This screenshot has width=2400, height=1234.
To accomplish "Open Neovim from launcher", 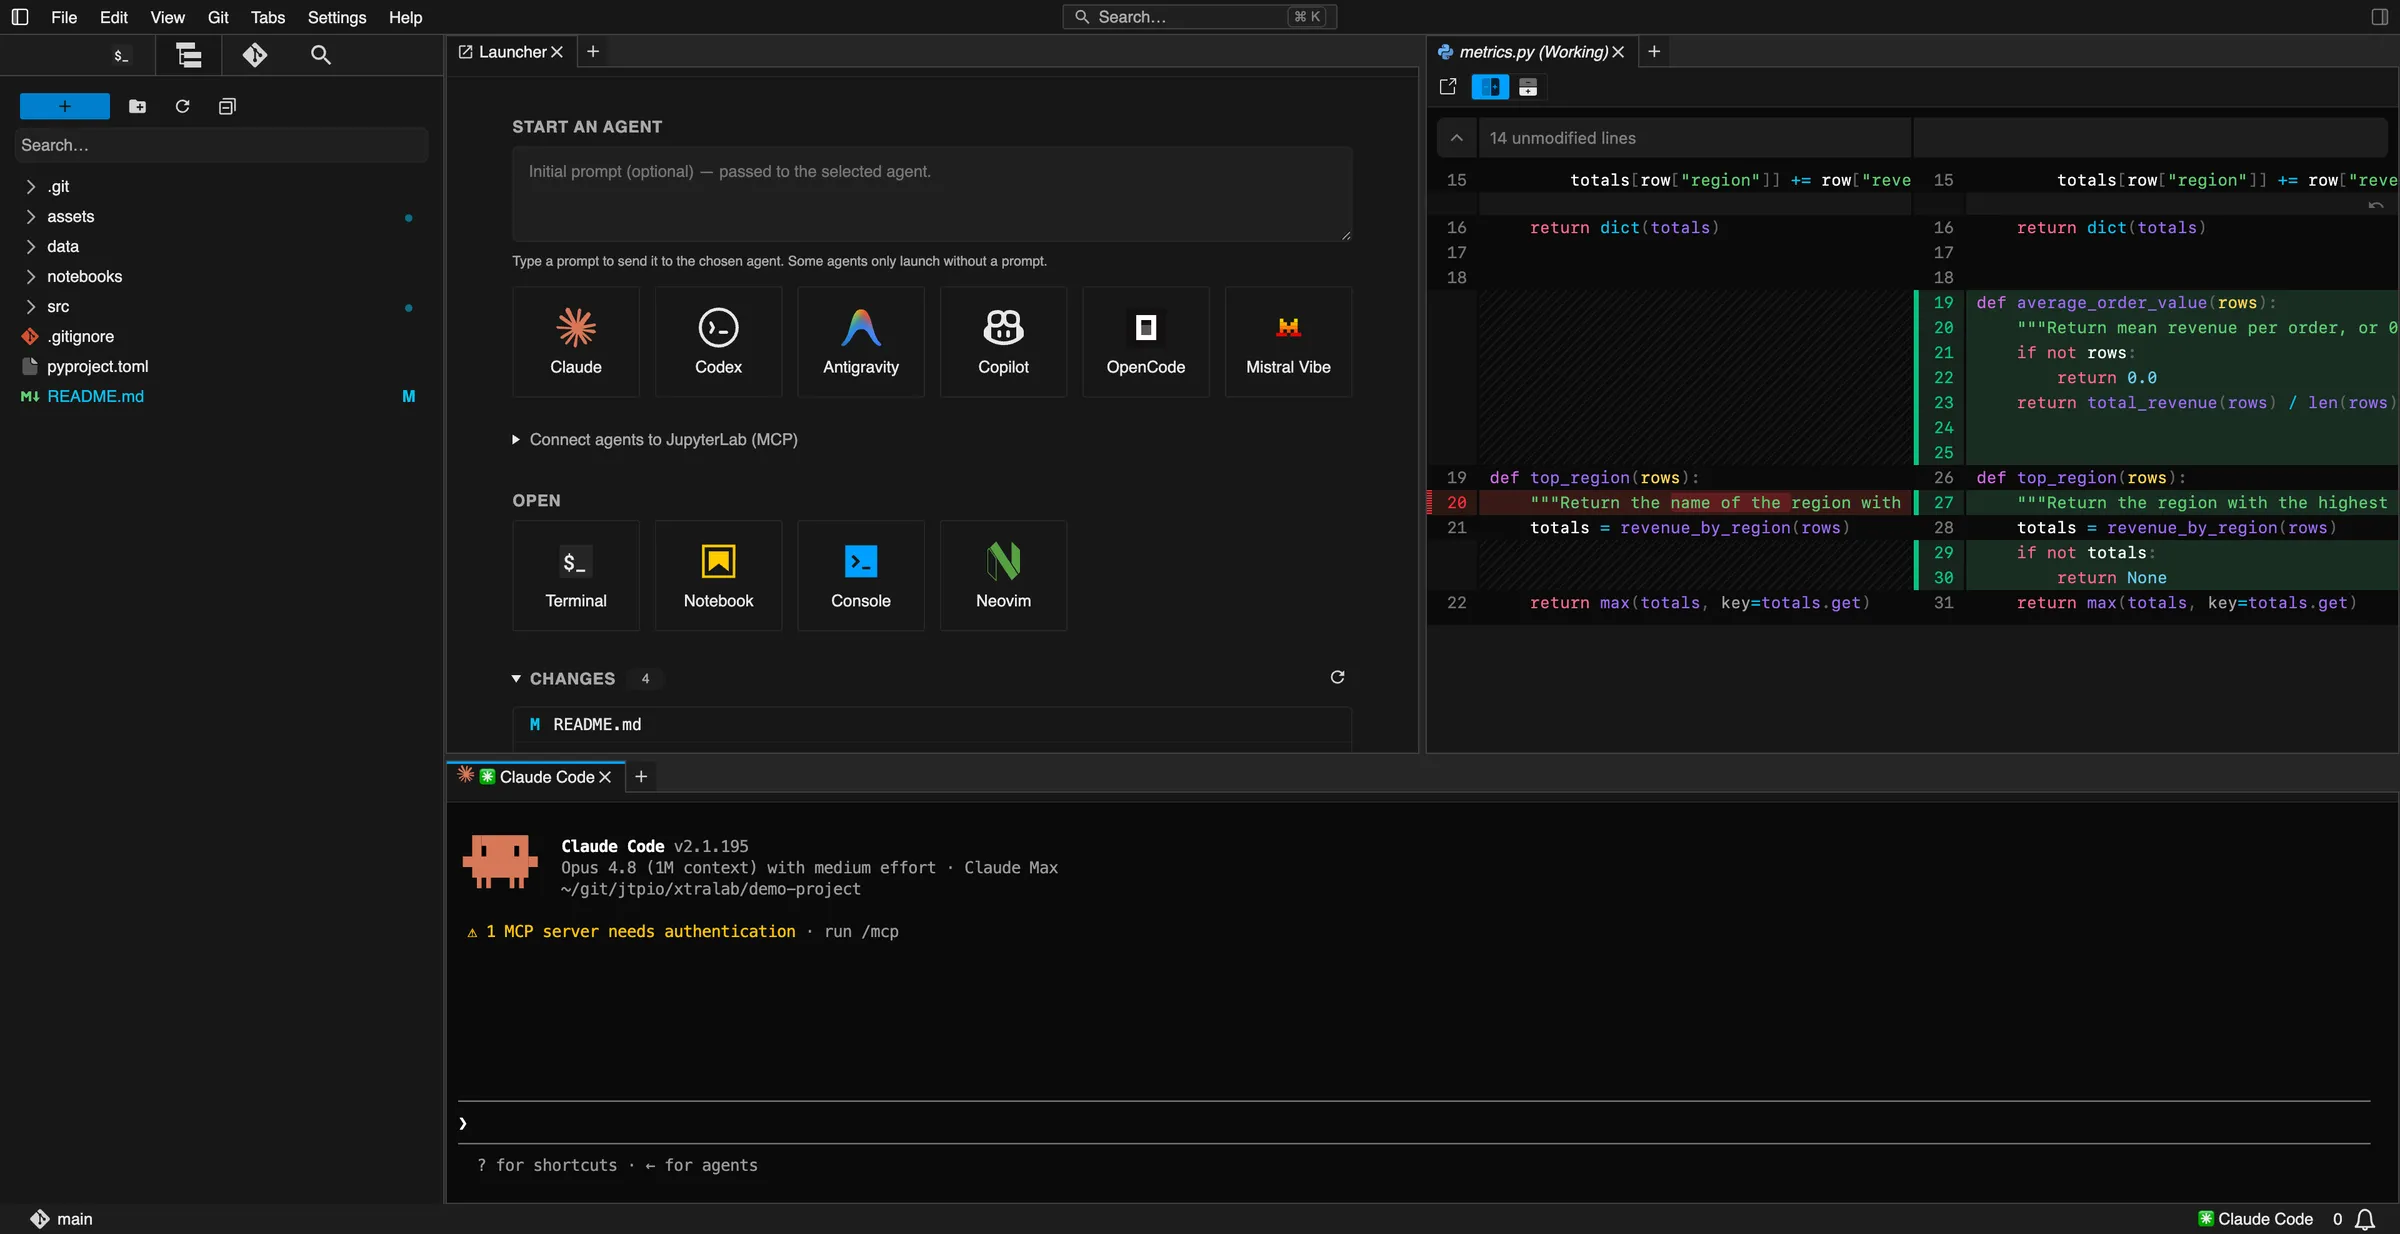I will [x=1003, y=576].
